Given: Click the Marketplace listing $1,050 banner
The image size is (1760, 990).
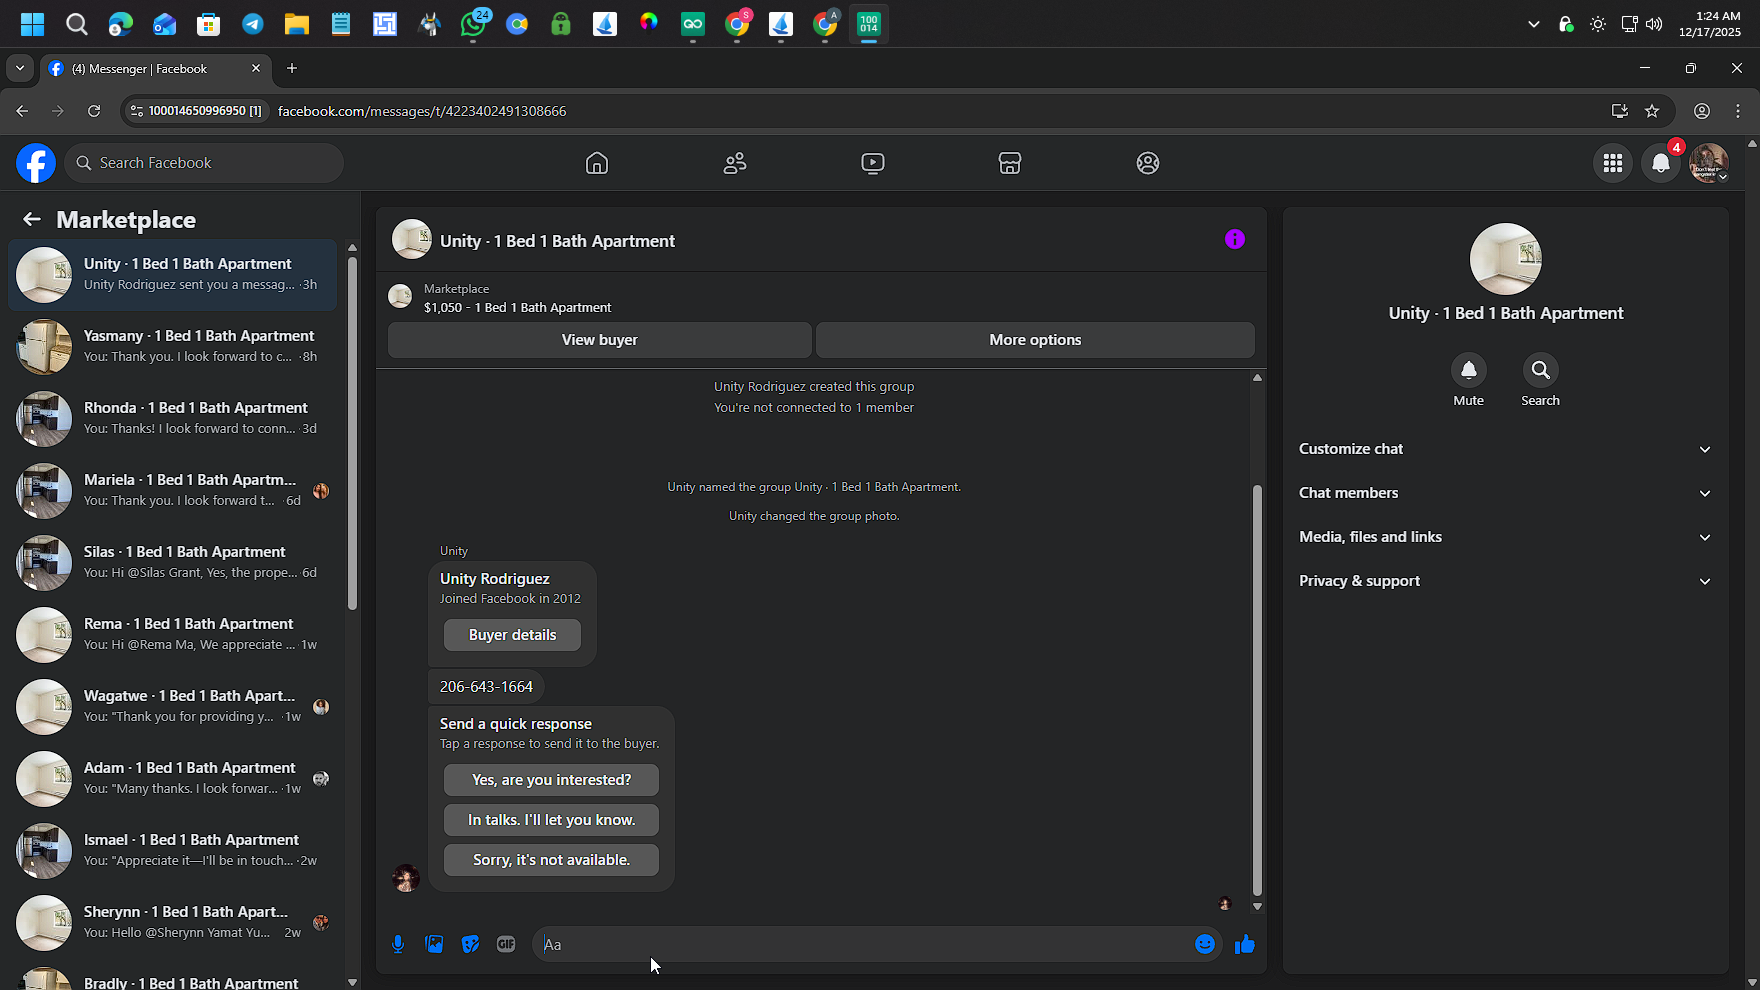Looking at the screenshot, I should click(x=821, y=297).
